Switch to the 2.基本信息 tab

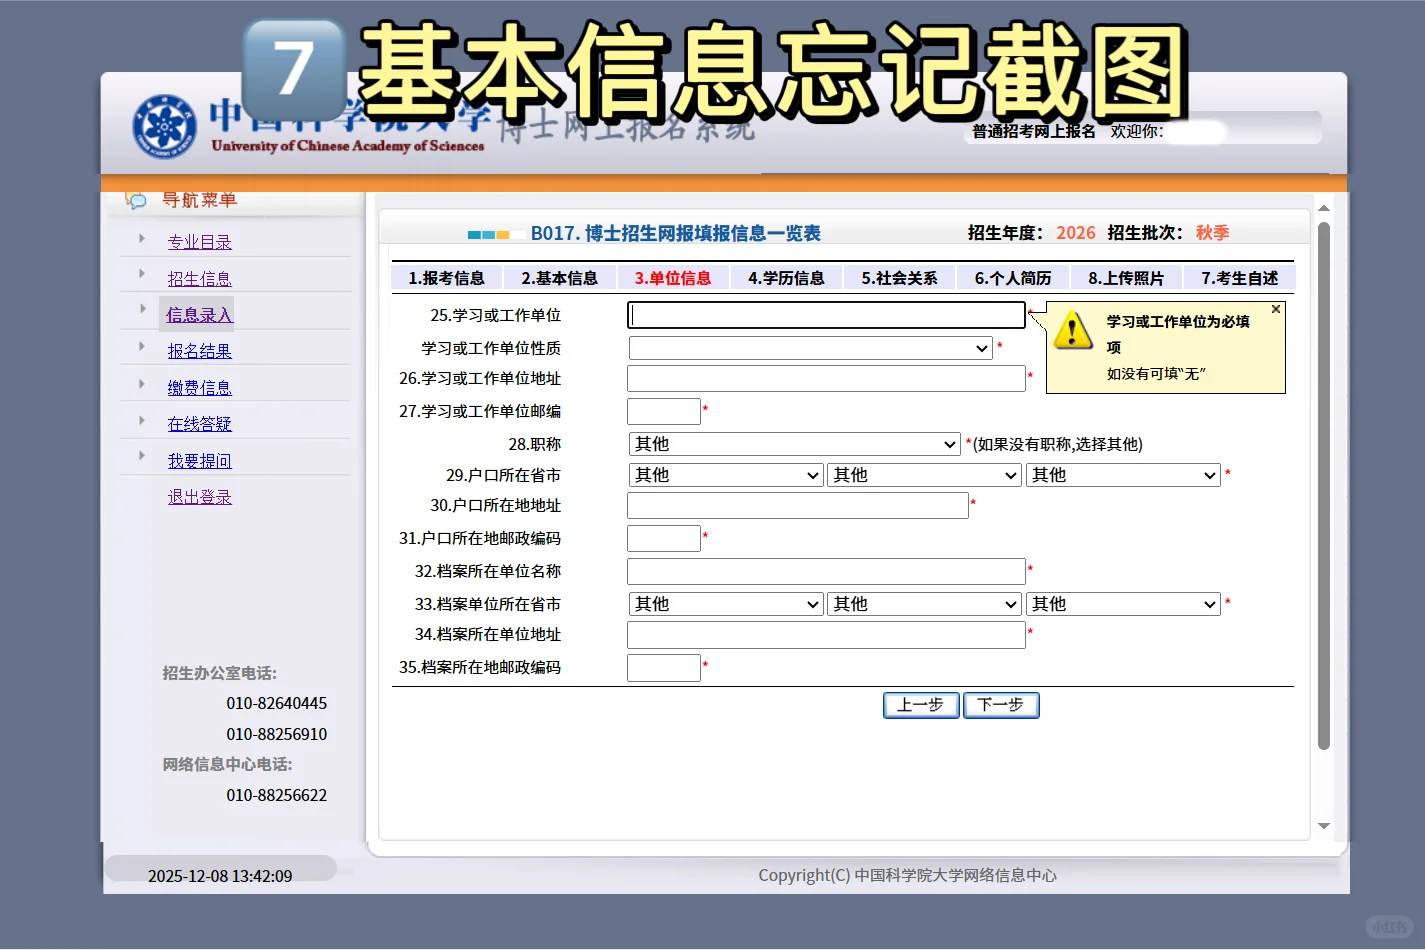click(559, 277)
